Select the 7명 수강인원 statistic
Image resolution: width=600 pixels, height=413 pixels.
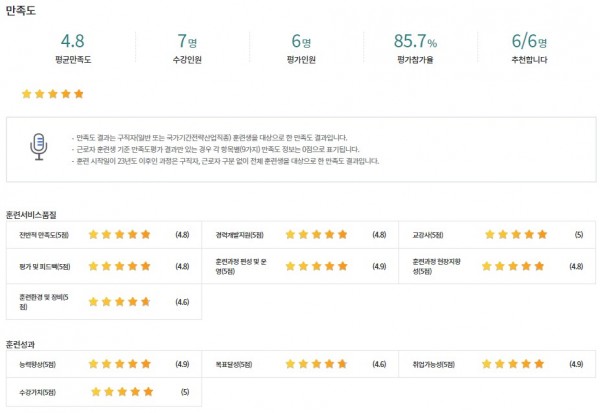187,48
